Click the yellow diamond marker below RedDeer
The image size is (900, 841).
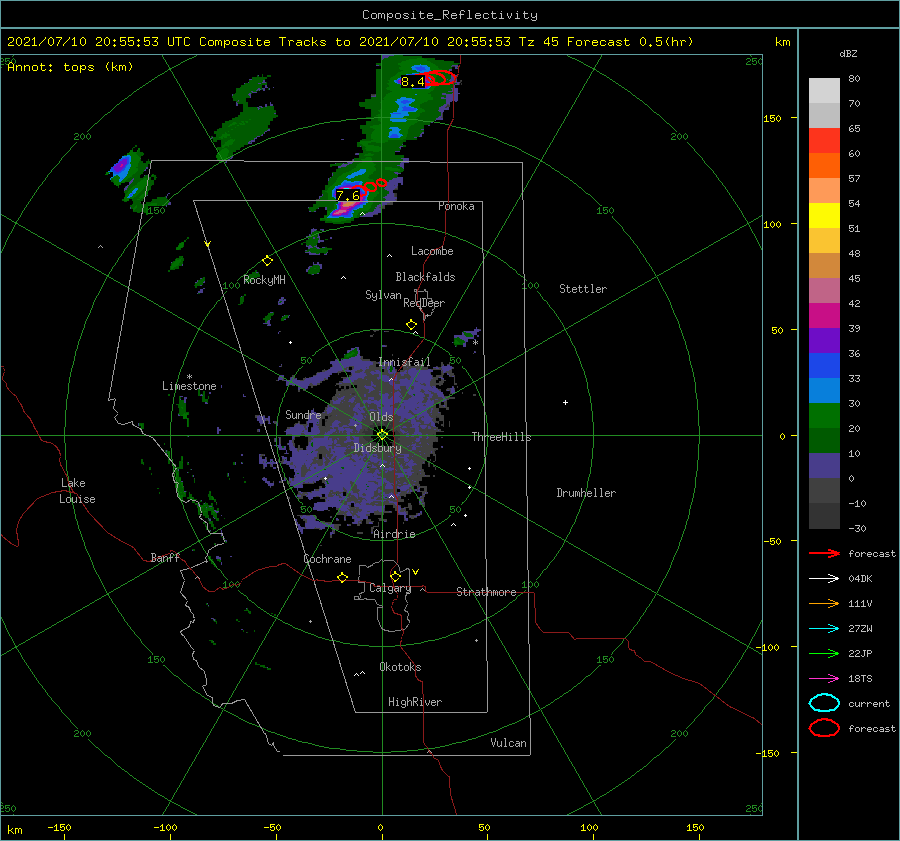click(x=411, y=325)
